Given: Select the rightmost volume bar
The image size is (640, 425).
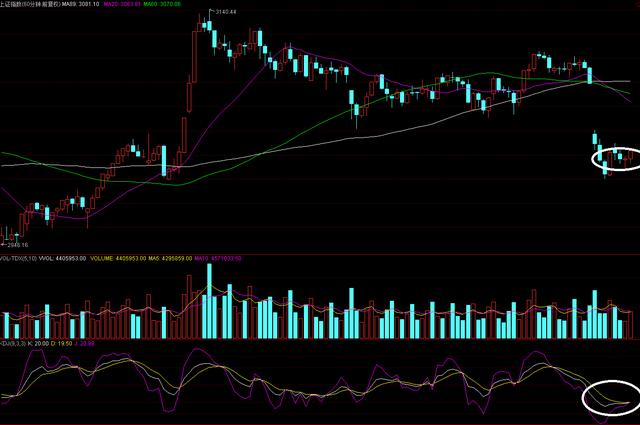Looking at the screenshot, I should click(629, 324).
